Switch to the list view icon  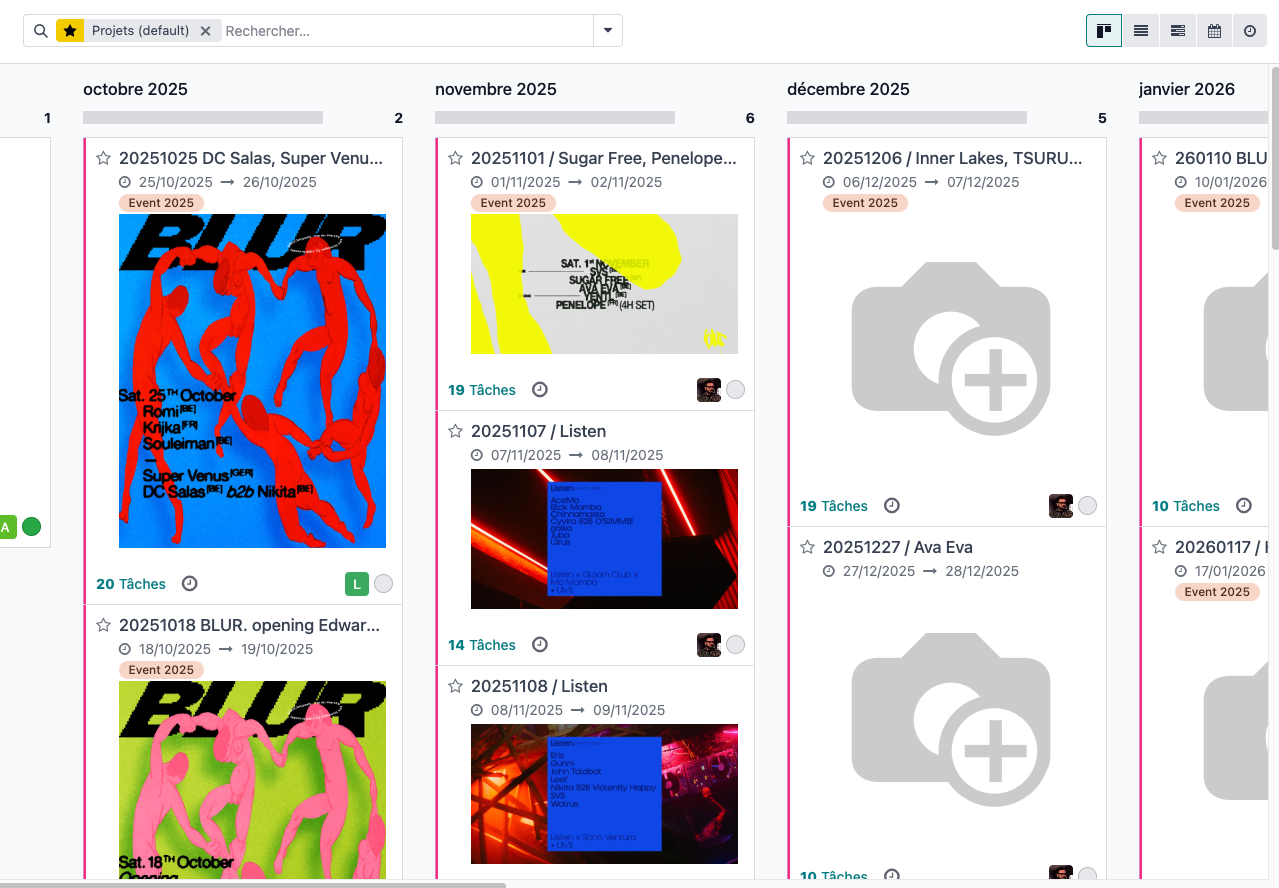click(1141, 30)
